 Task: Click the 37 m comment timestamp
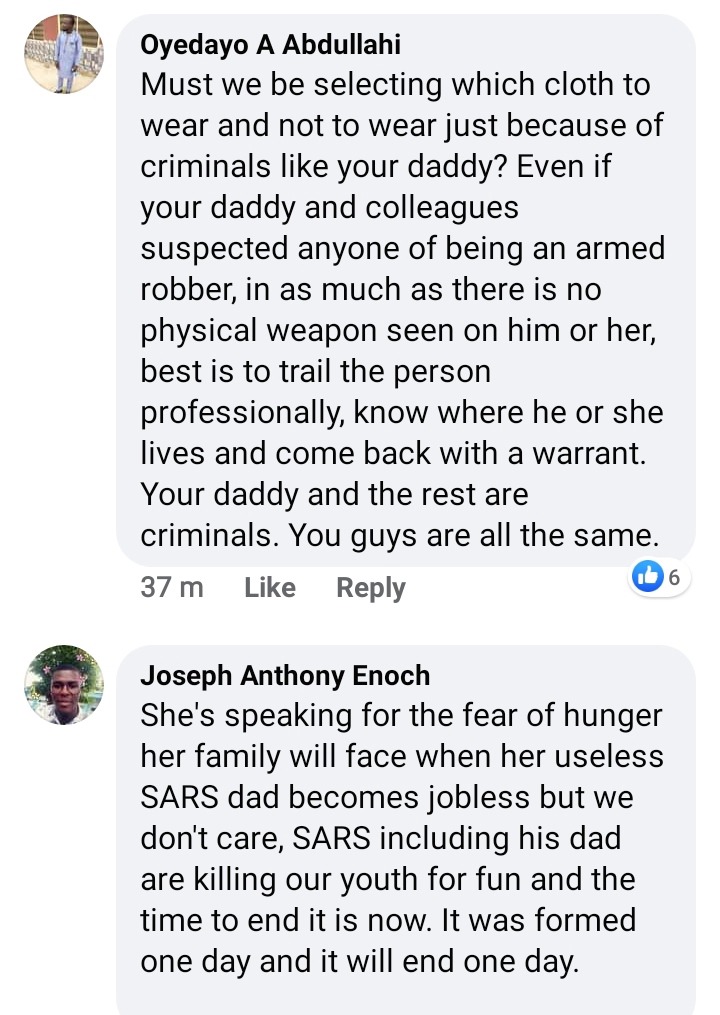172,588
